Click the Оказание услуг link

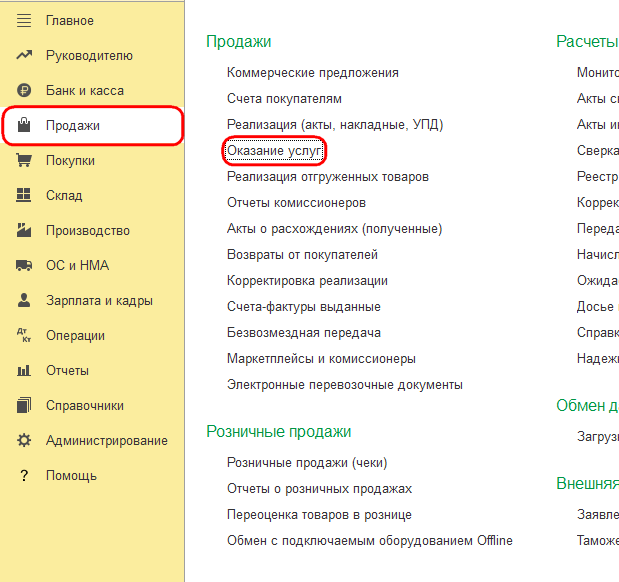pos(274,151)
